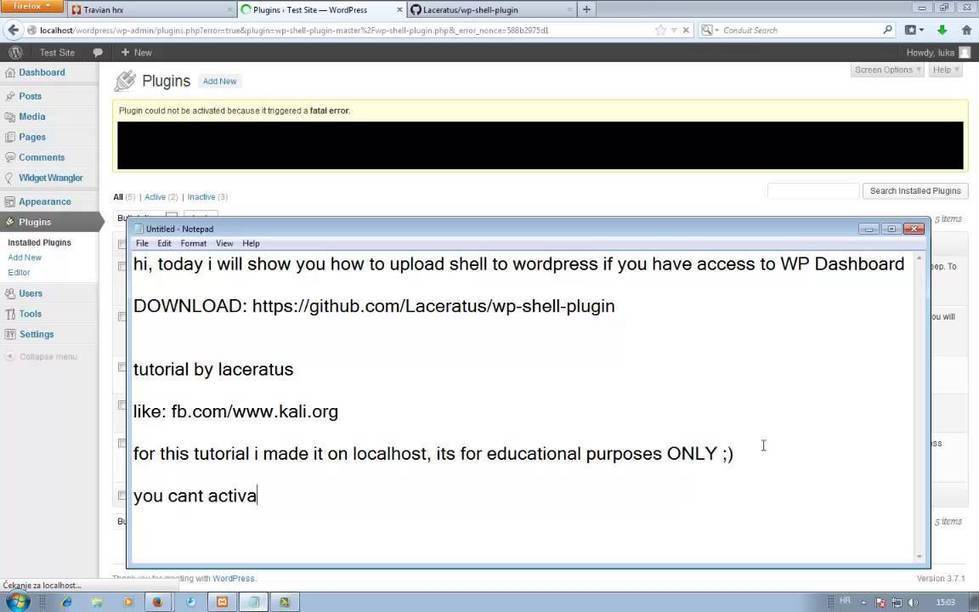Stop page loading with the X icon

pyautogui.click(x=686, y=30)
